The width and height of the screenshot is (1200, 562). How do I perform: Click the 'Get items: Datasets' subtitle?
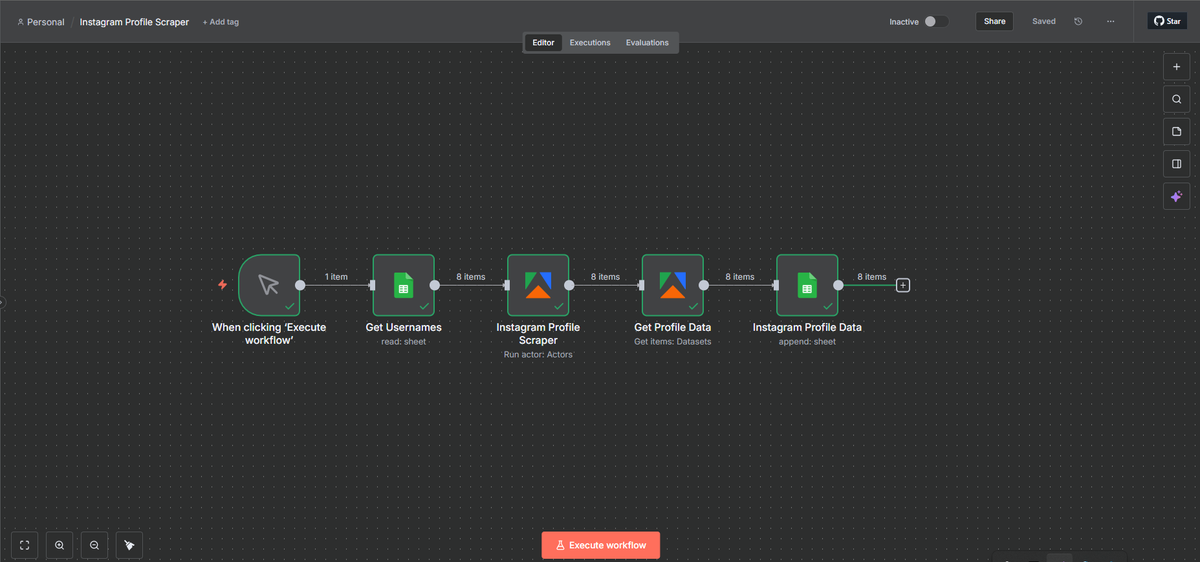[x=672, y=342]
